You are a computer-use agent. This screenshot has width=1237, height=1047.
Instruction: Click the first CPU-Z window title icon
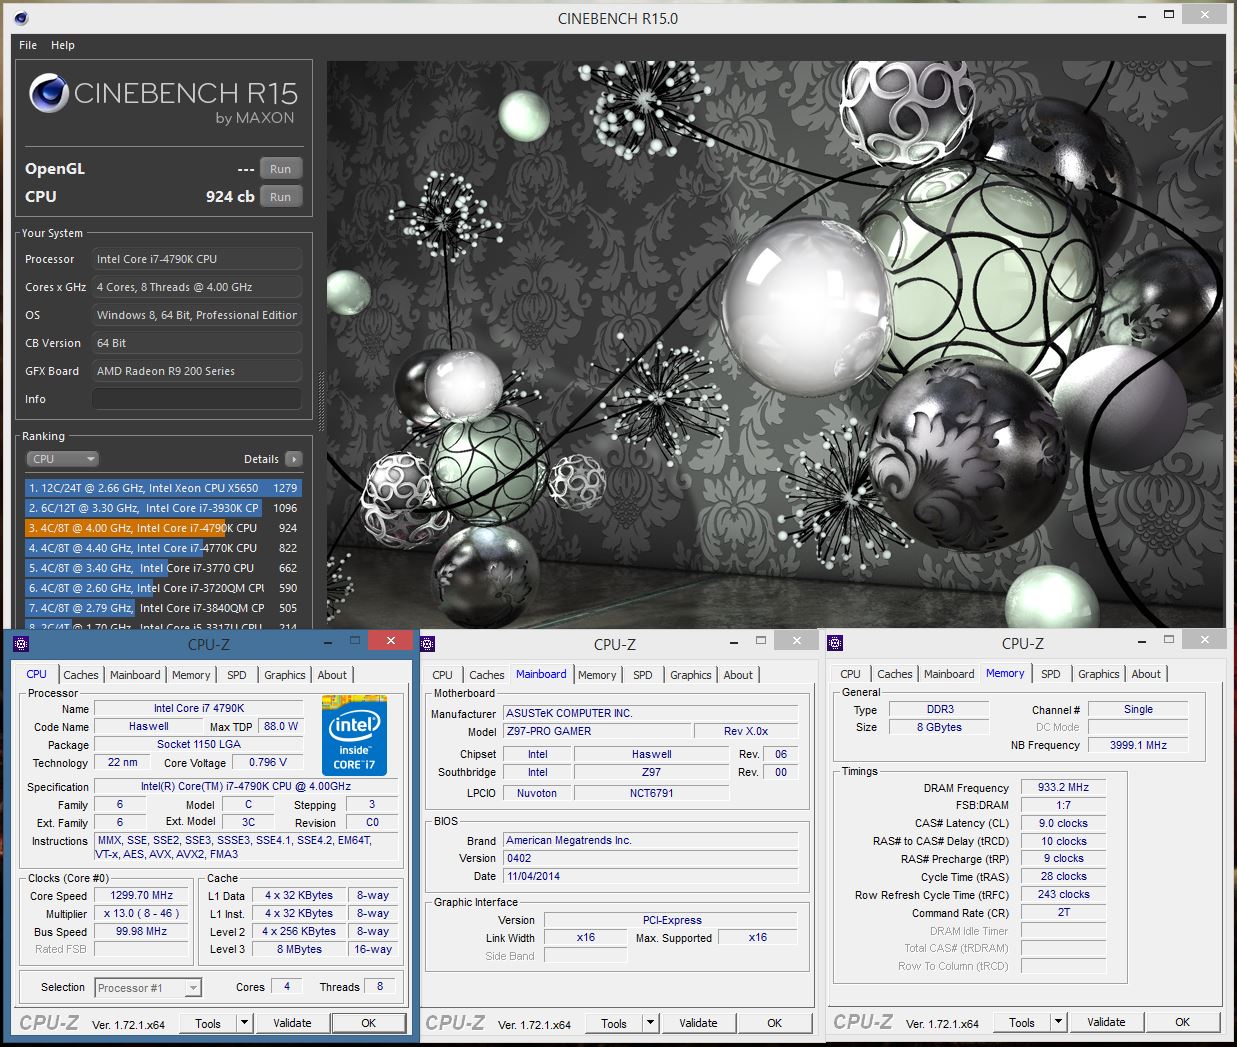pyautogui.click(x=21, y=644)
